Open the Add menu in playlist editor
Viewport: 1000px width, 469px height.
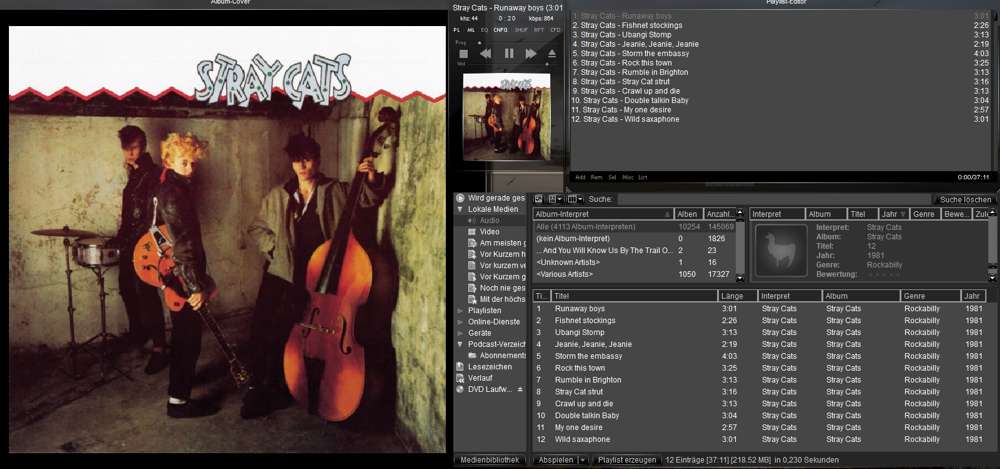coord(580,177)
